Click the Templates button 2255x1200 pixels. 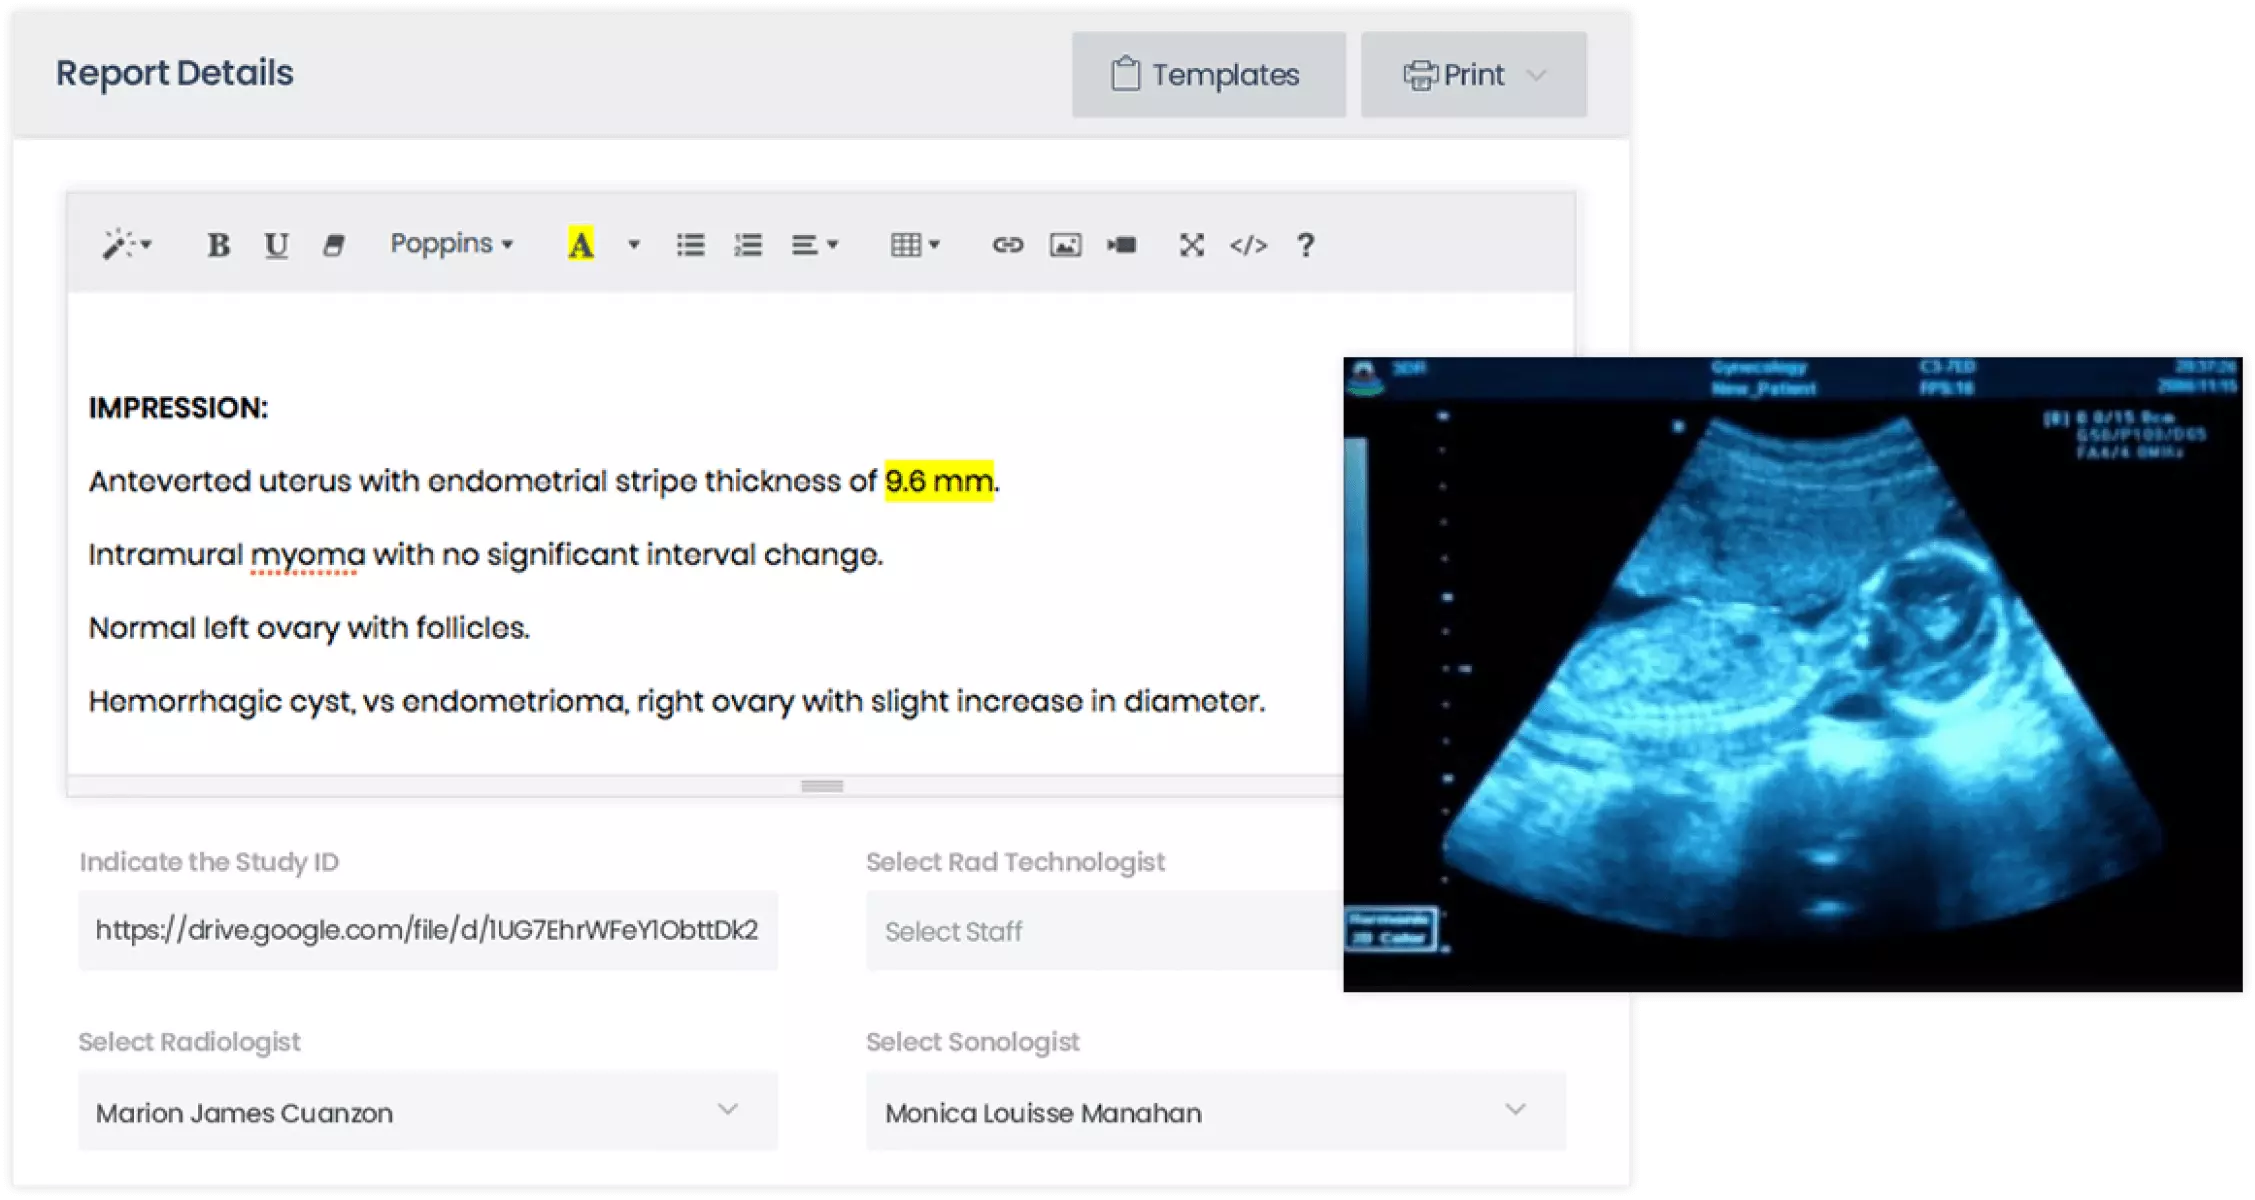[1208, 74]
